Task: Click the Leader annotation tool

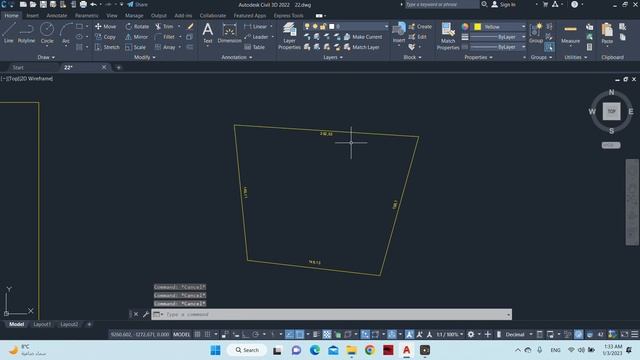Action: (x=256, y=37)
